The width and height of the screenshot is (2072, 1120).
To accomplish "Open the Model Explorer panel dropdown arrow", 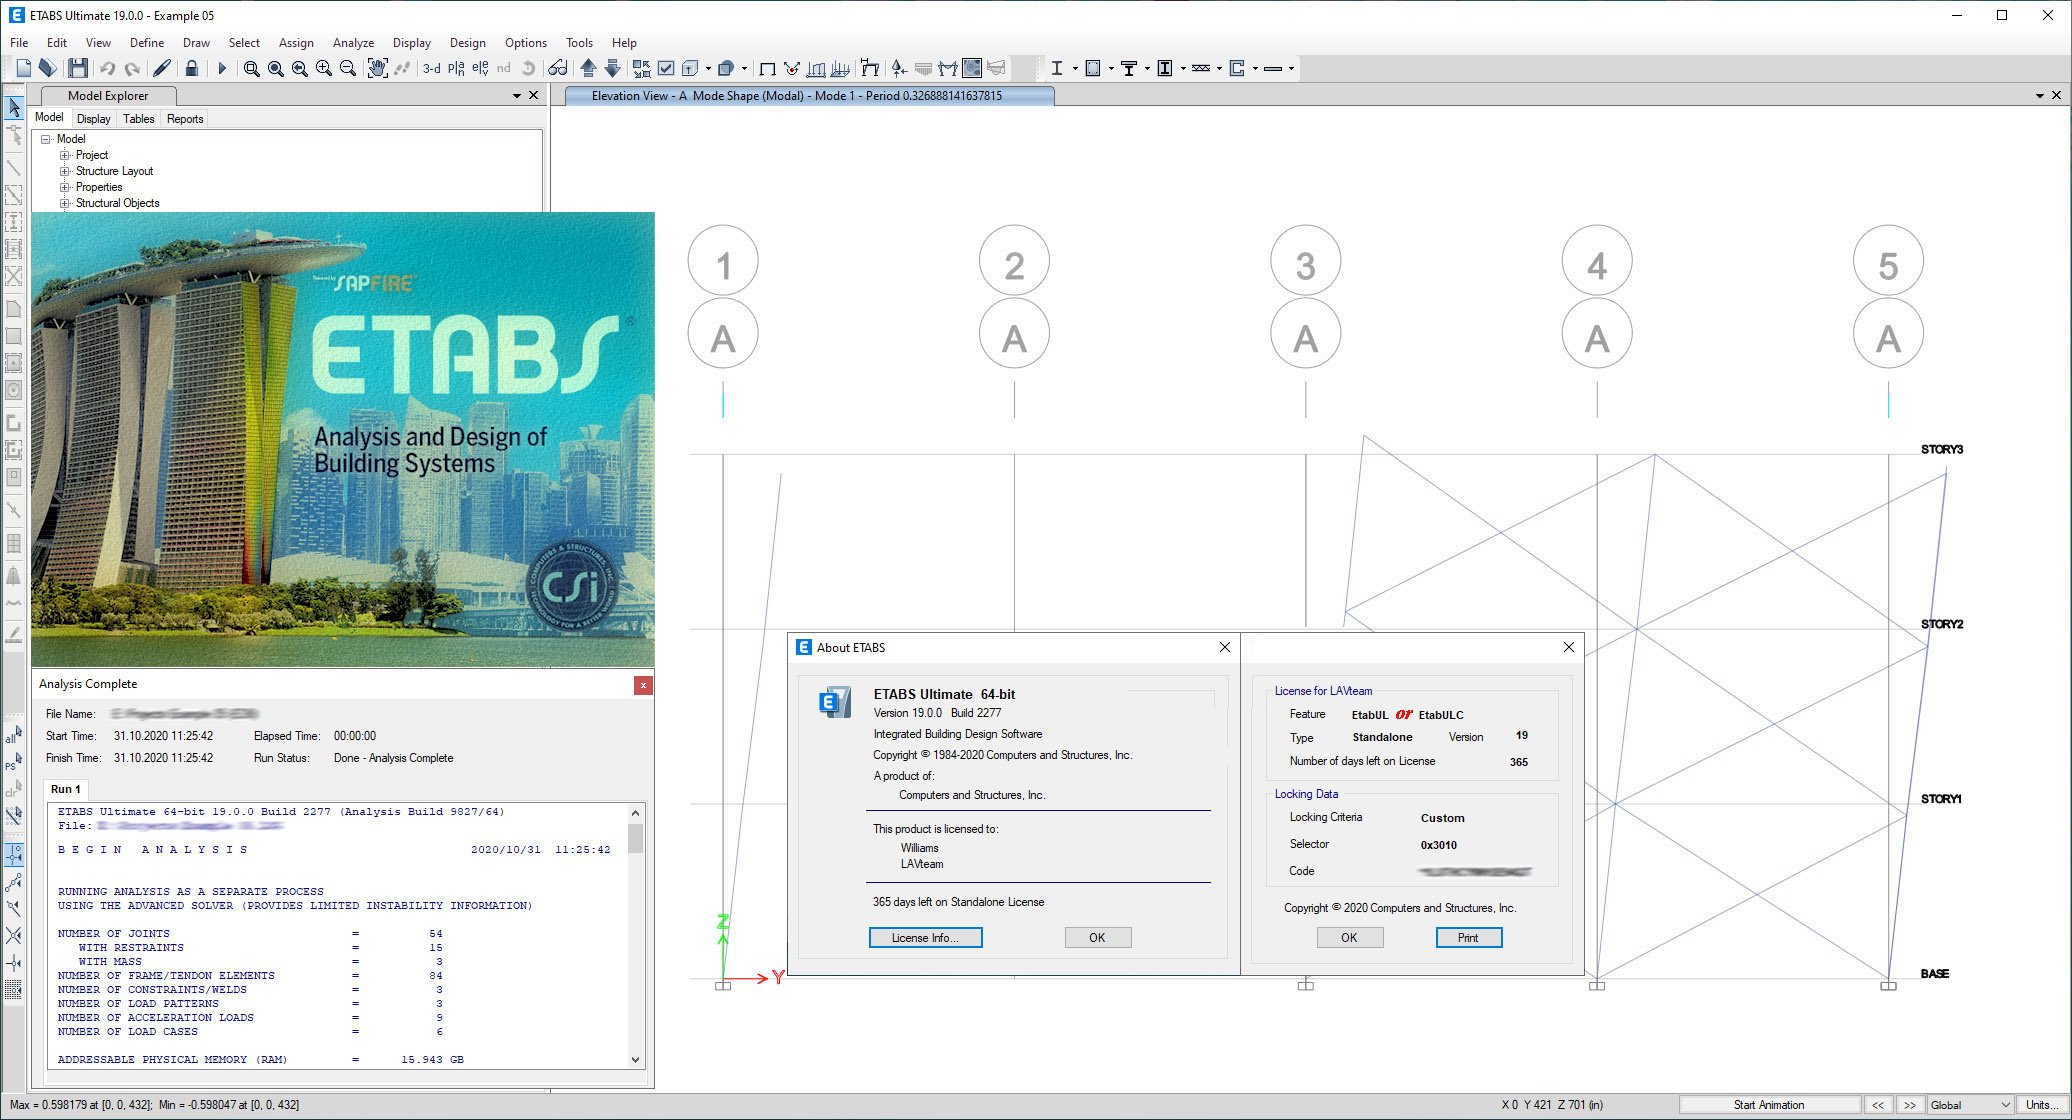I will (517, 96).
